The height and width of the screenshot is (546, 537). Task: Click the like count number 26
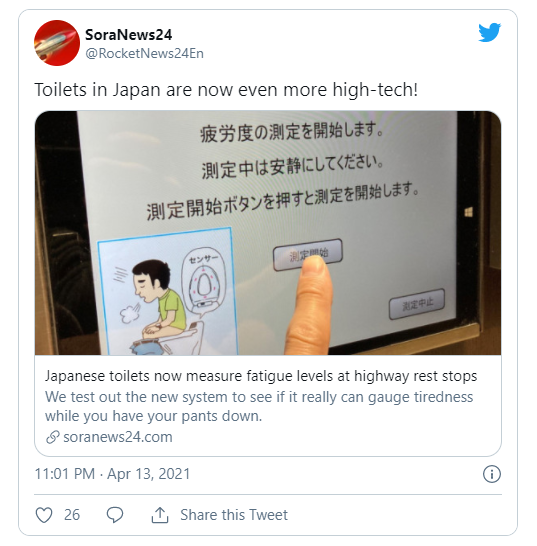pos(72,515)
